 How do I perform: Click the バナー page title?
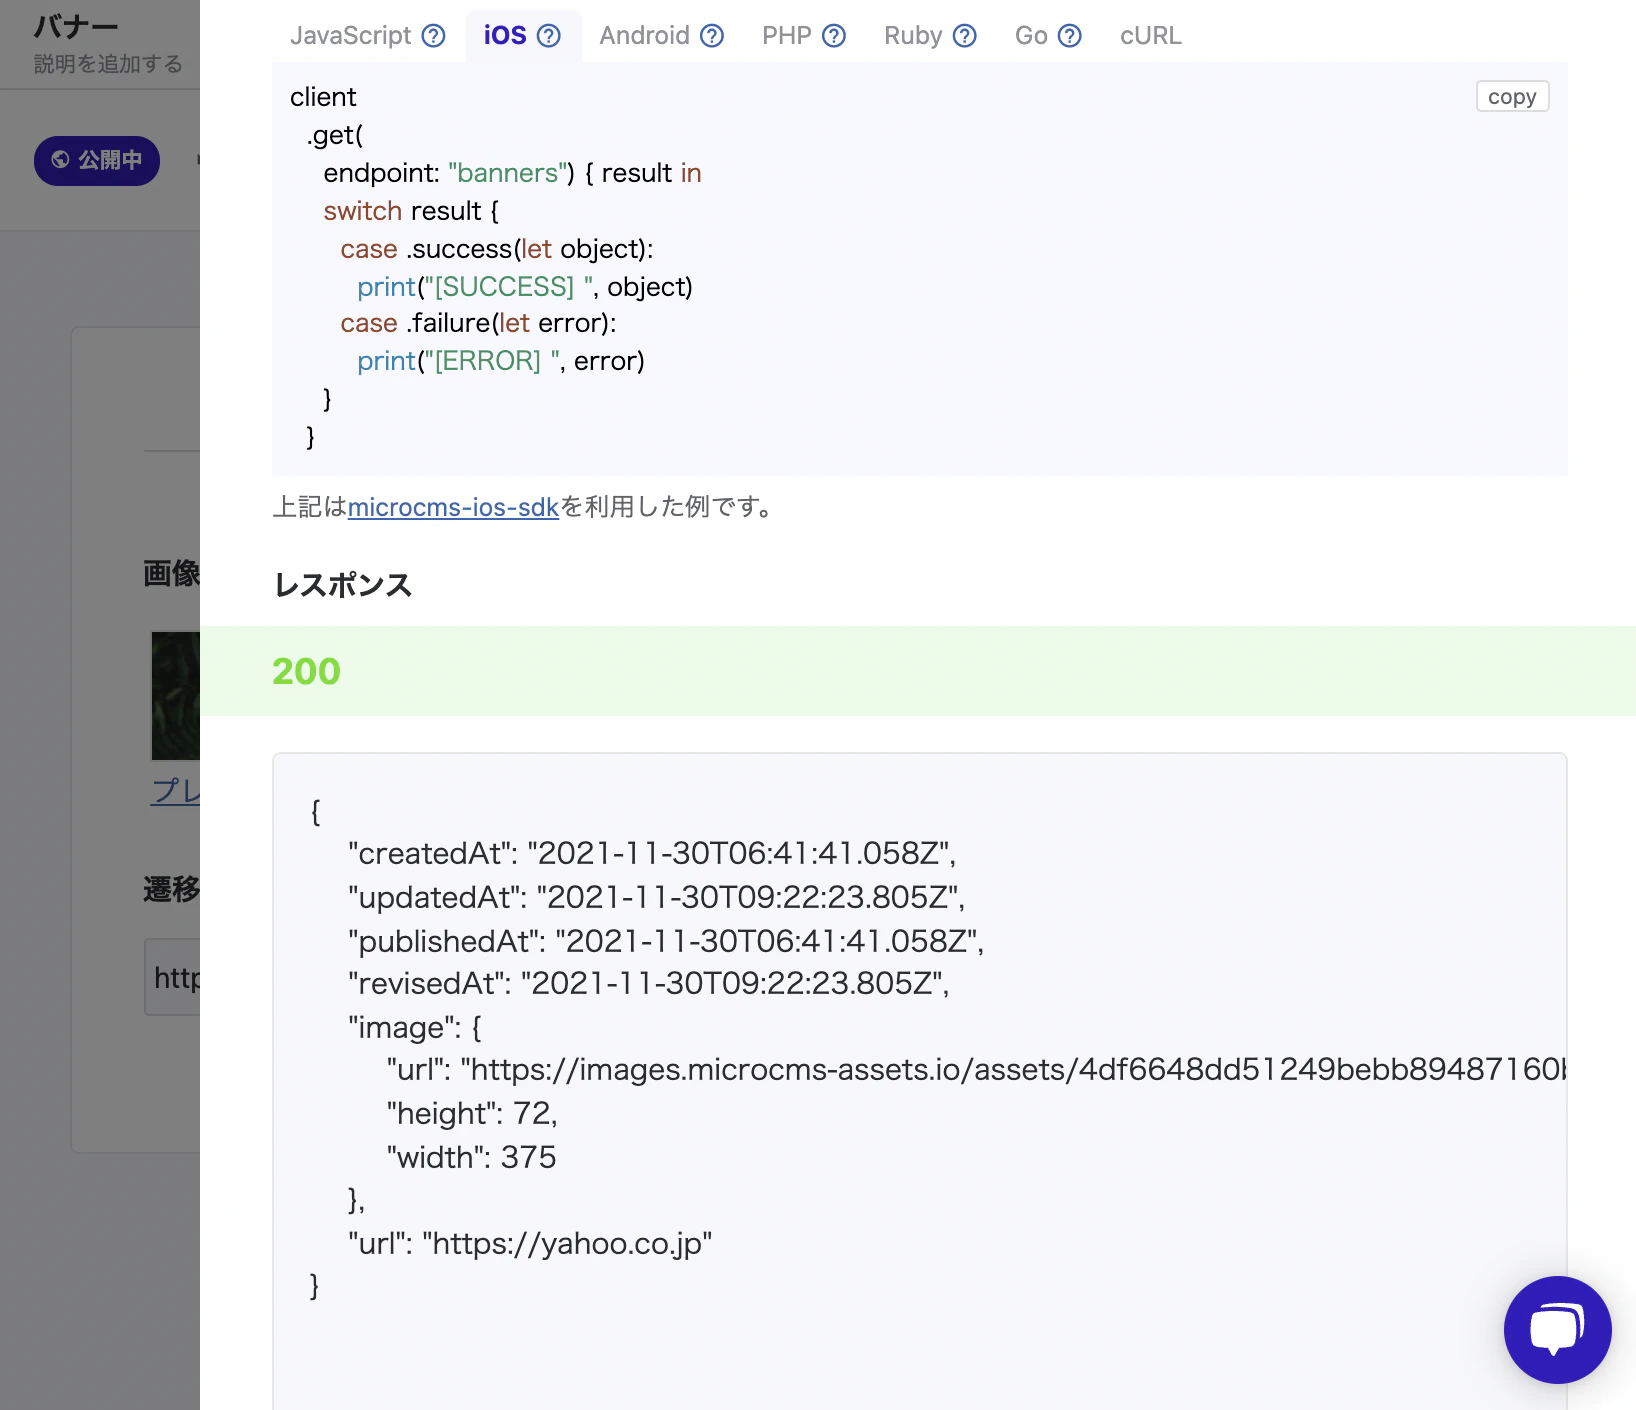click(x=77, y=25)
